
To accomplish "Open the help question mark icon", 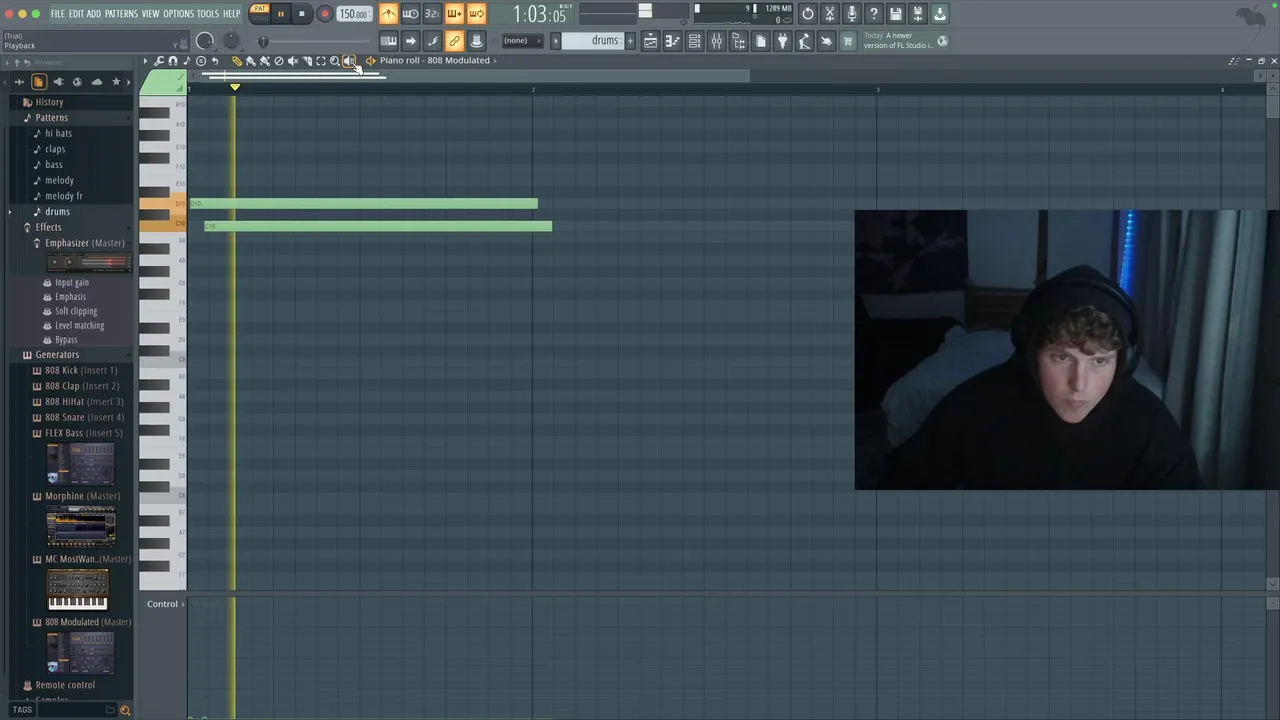I will tap(874, 14).
